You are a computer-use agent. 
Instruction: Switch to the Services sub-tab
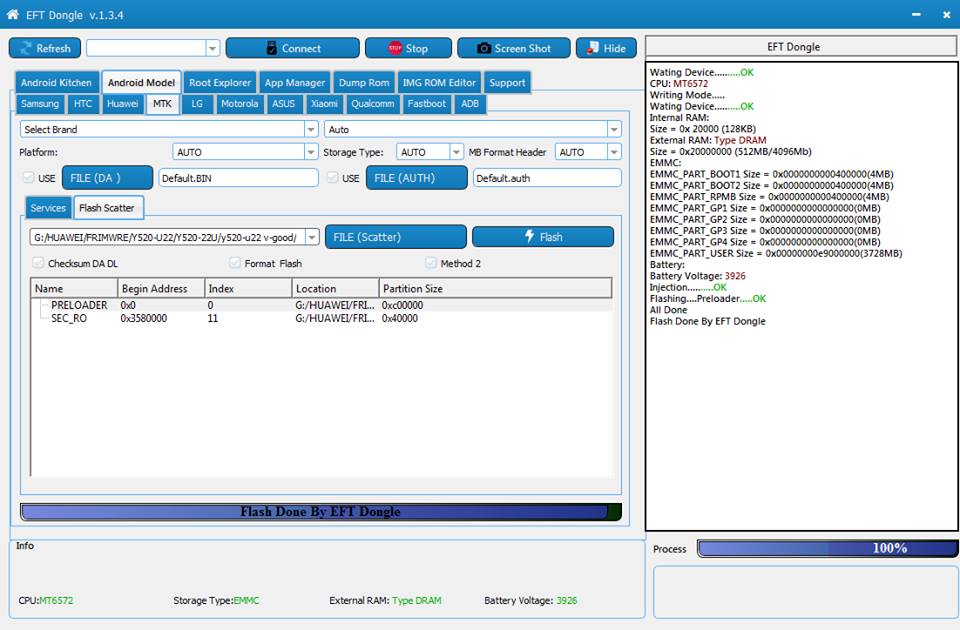coord(48,208)
